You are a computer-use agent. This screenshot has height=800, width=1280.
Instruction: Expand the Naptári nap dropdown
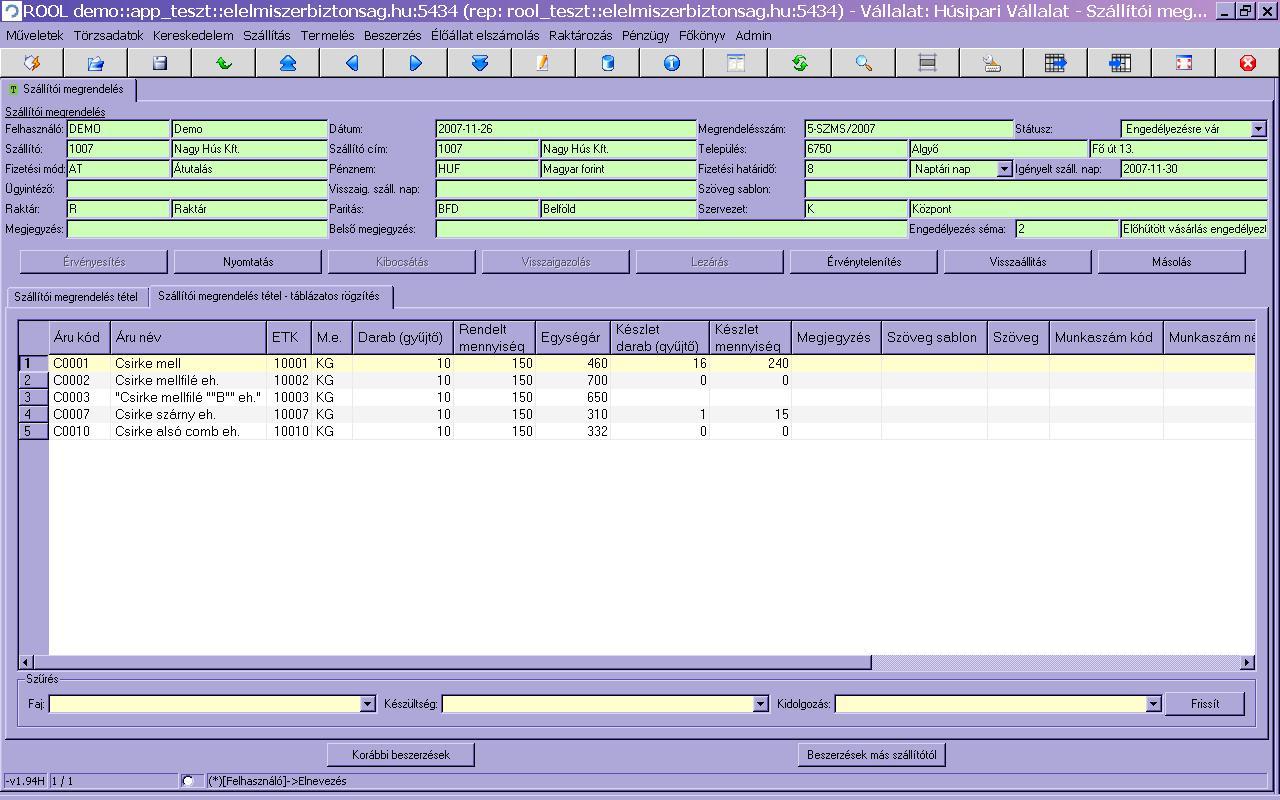(1004, 169)
